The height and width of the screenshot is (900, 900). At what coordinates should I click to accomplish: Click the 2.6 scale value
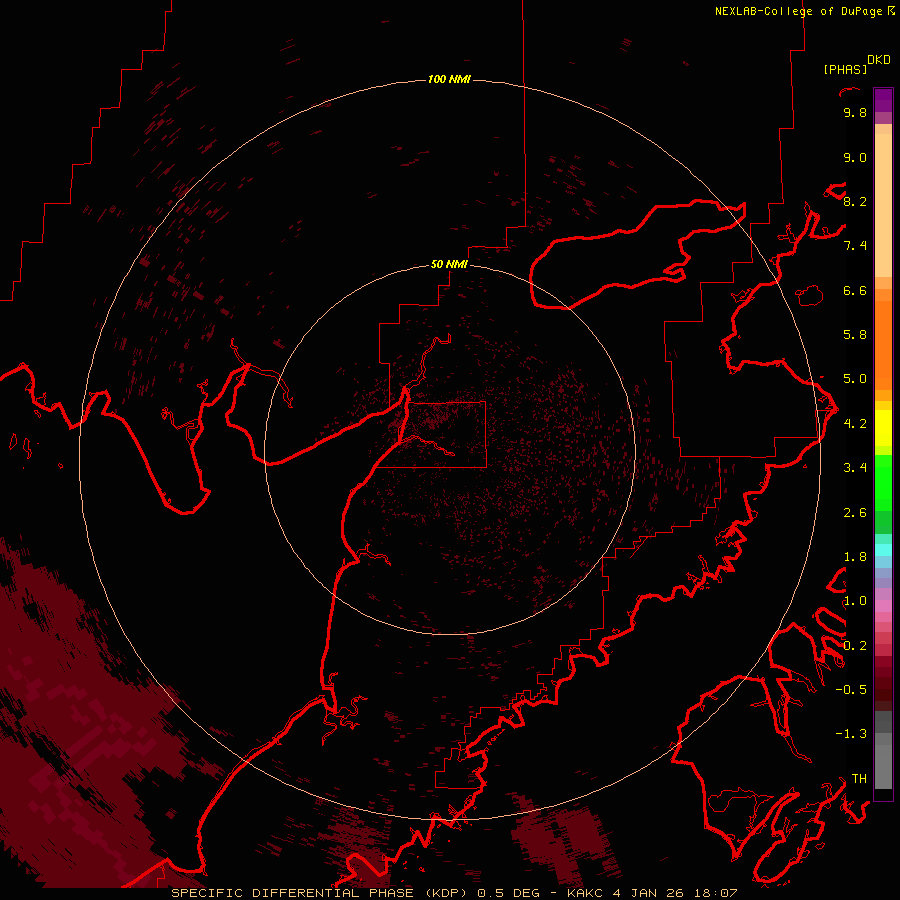[x=855, y=513]
